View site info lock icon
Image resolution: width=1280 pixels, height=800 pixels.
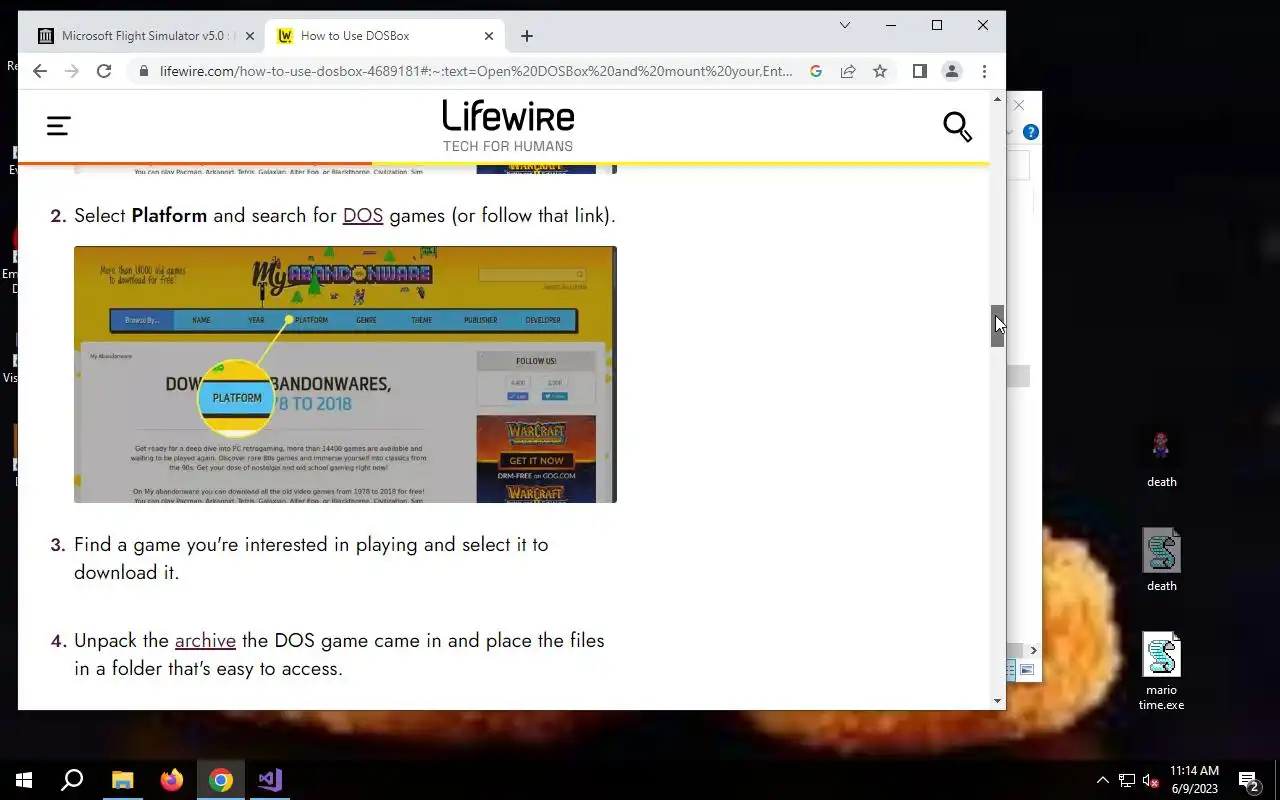[144, 71]
